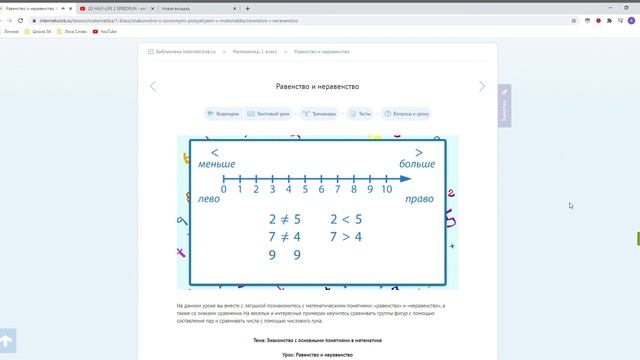This screenshot has width=640, height=360.
Task: Open the Тесты section button
Action: tap(360, 114)
